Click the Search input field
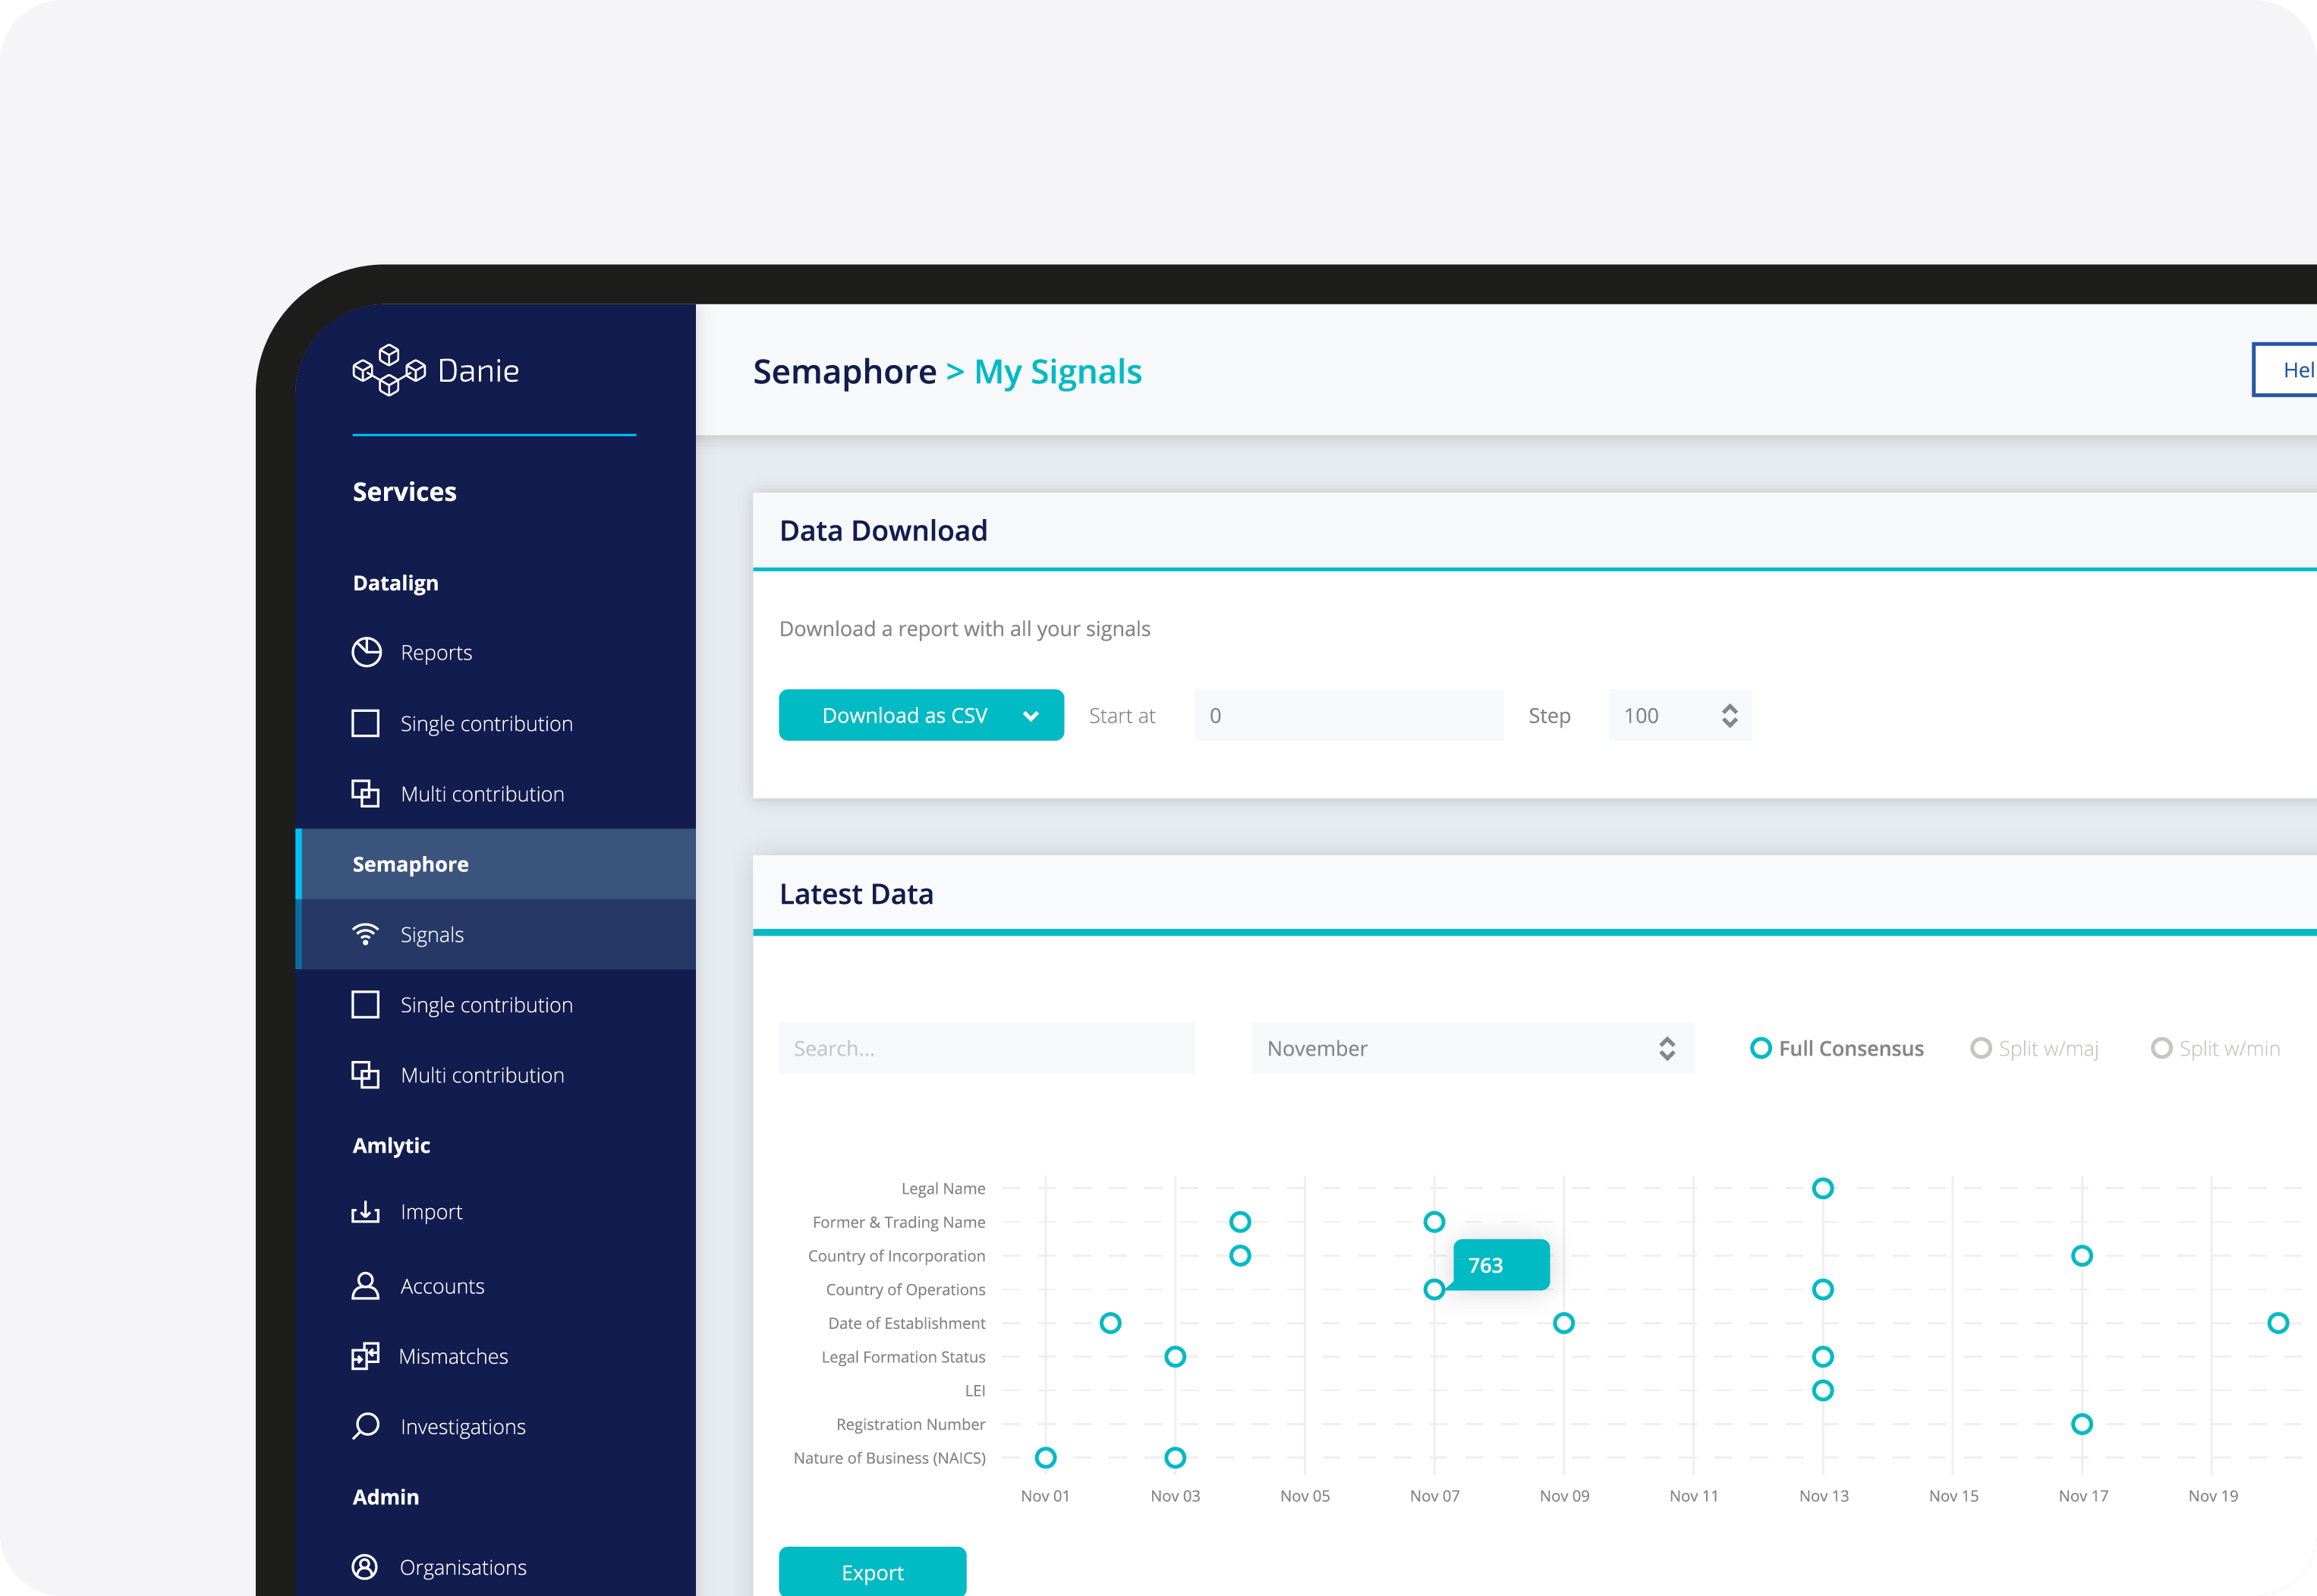The height and width of the screenshot is (1596, 2317). pos(984,1047)
